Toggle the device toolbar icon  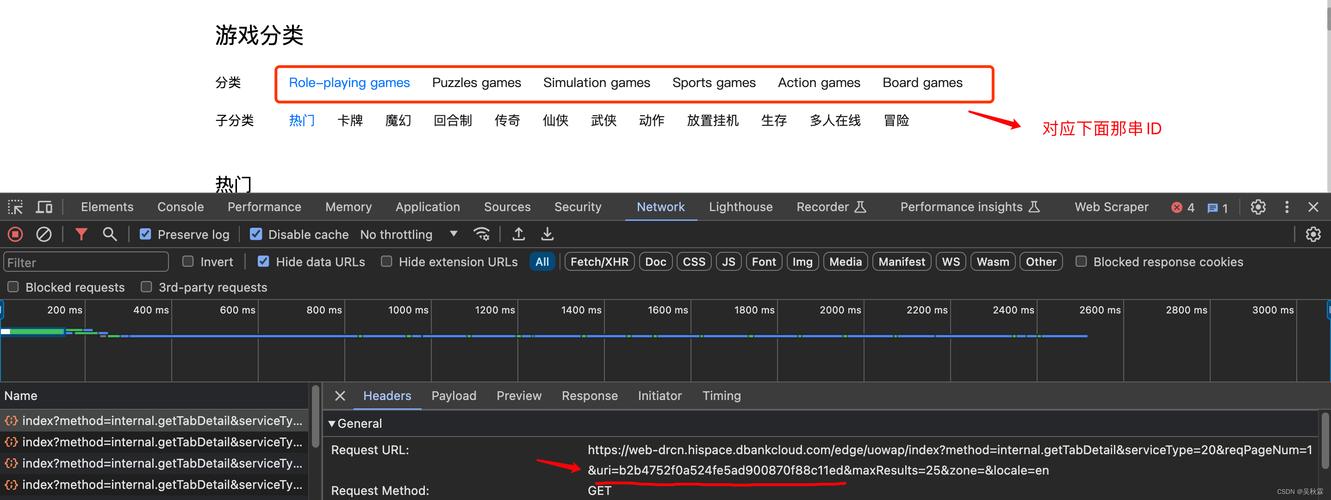pos(45,207)
